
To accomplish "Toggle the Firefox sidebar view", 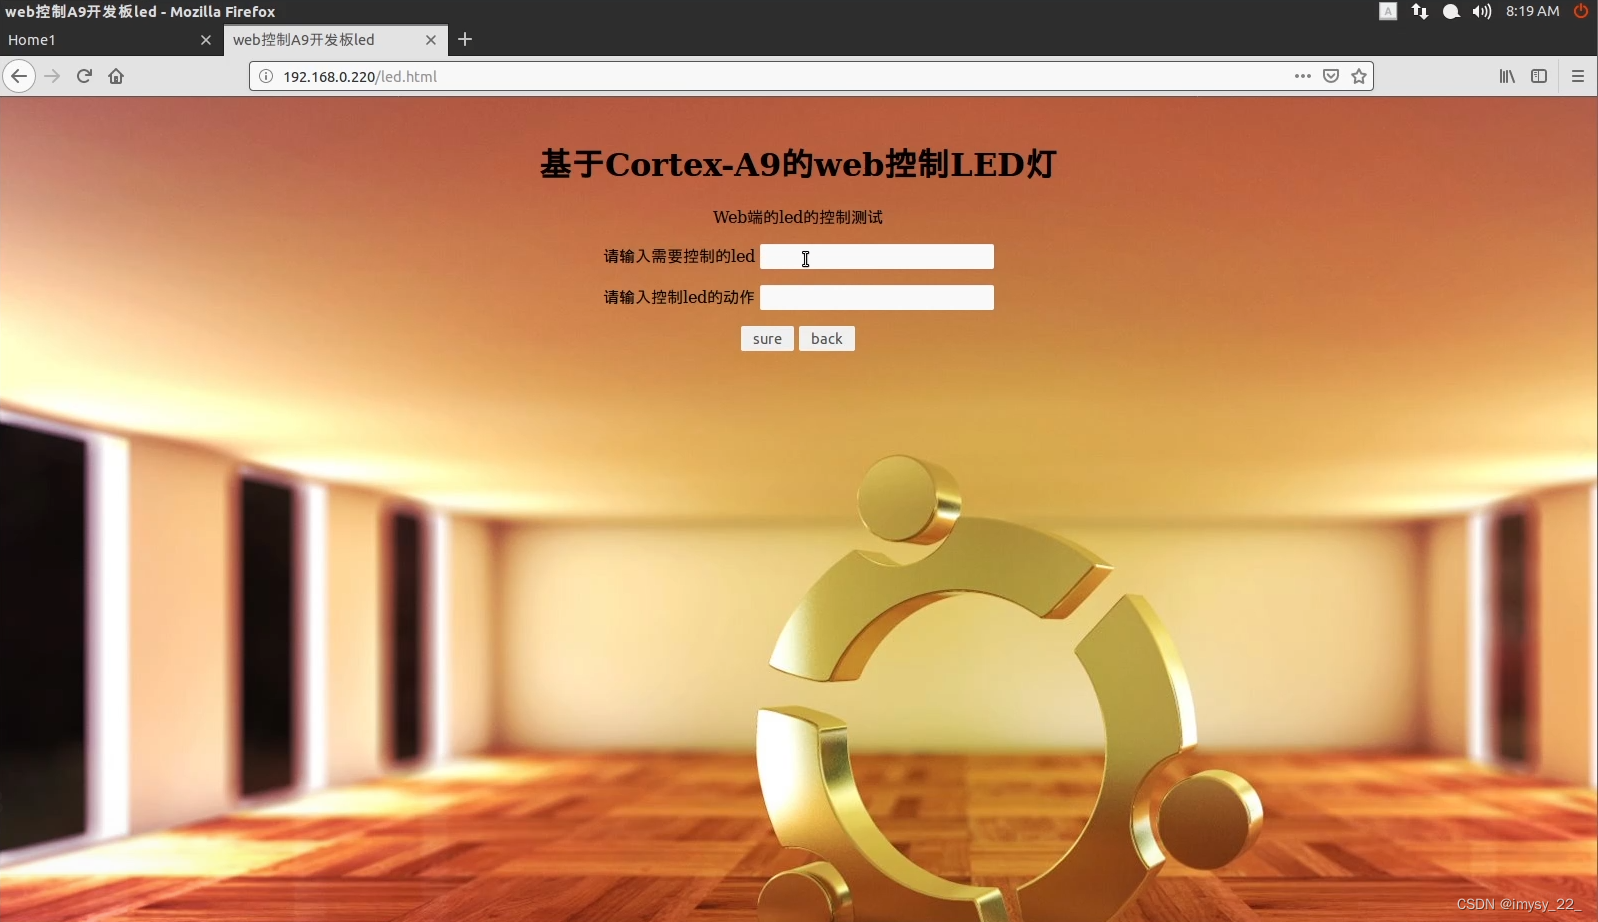I will point(1539,76).
